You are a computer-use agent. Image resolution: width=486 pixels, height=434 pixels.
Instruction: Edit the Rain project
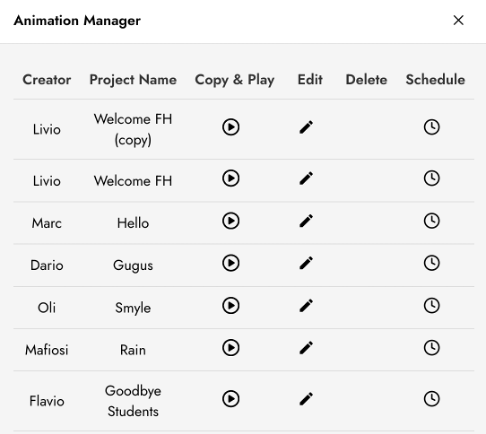click(x=306, y=348)
